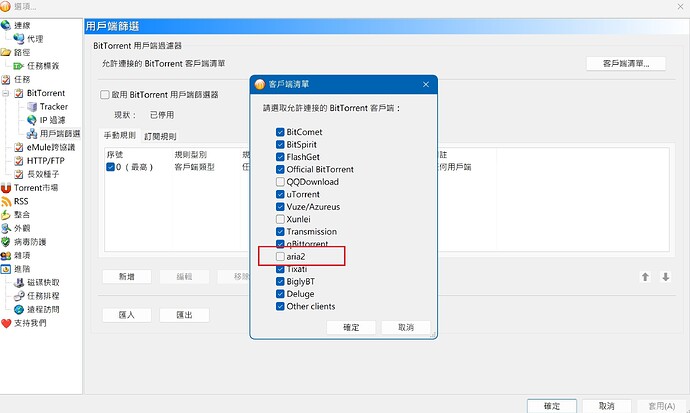The height and width of the screenshot is (413, 690).
Task: Click the 匯入 button
Action: pos(126,315)
